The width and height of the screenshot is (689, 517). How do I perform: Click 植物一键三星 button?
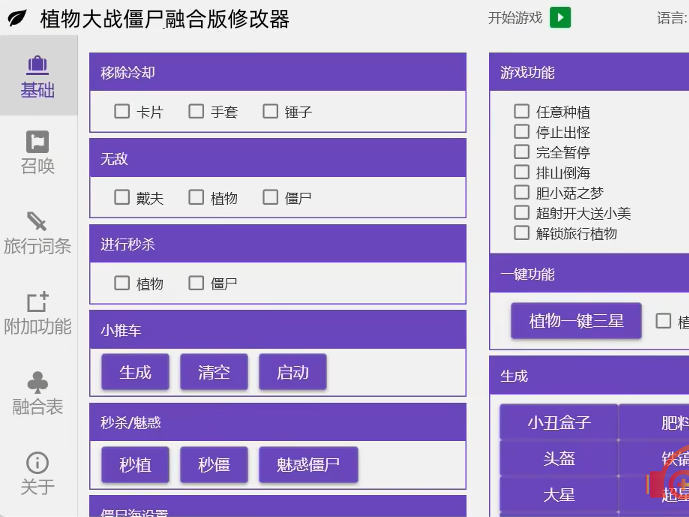click(x=576, y=321)
